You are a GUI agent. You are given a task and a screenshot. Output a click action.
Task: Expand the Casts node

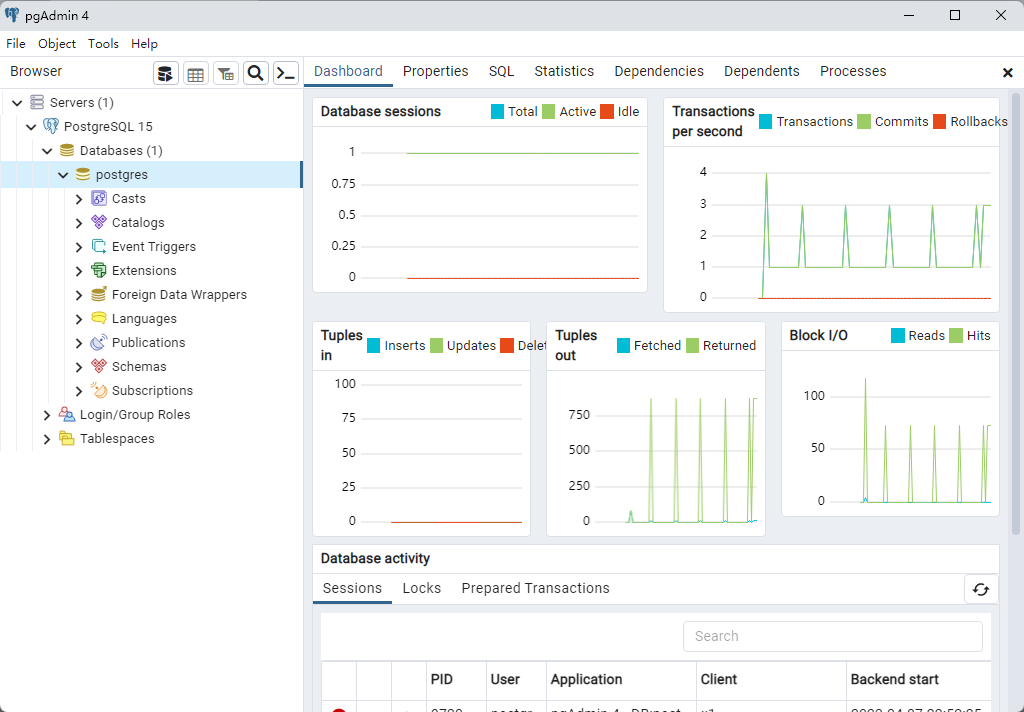click(x=79, y=199)
